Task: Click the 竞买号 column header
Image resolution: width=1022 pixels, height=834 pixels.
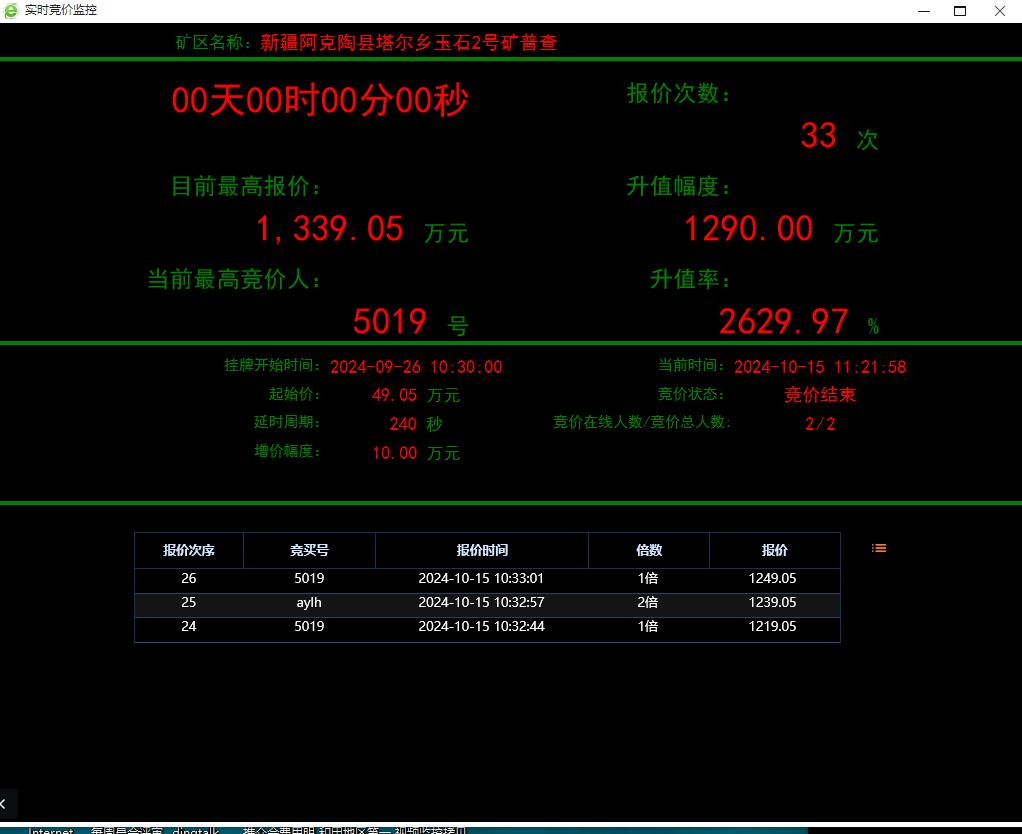Action: pos(309,550)
